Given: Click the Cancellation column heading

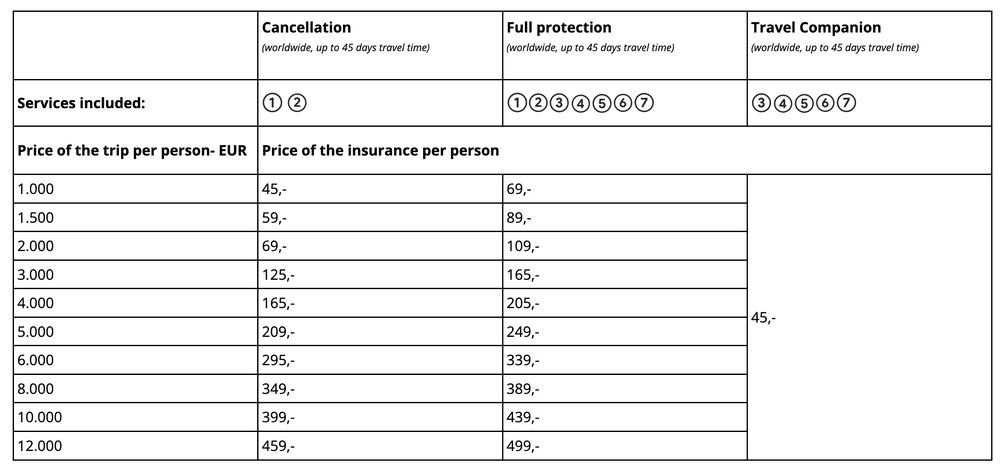Looking at the screenshot, I should pos(306,28).
